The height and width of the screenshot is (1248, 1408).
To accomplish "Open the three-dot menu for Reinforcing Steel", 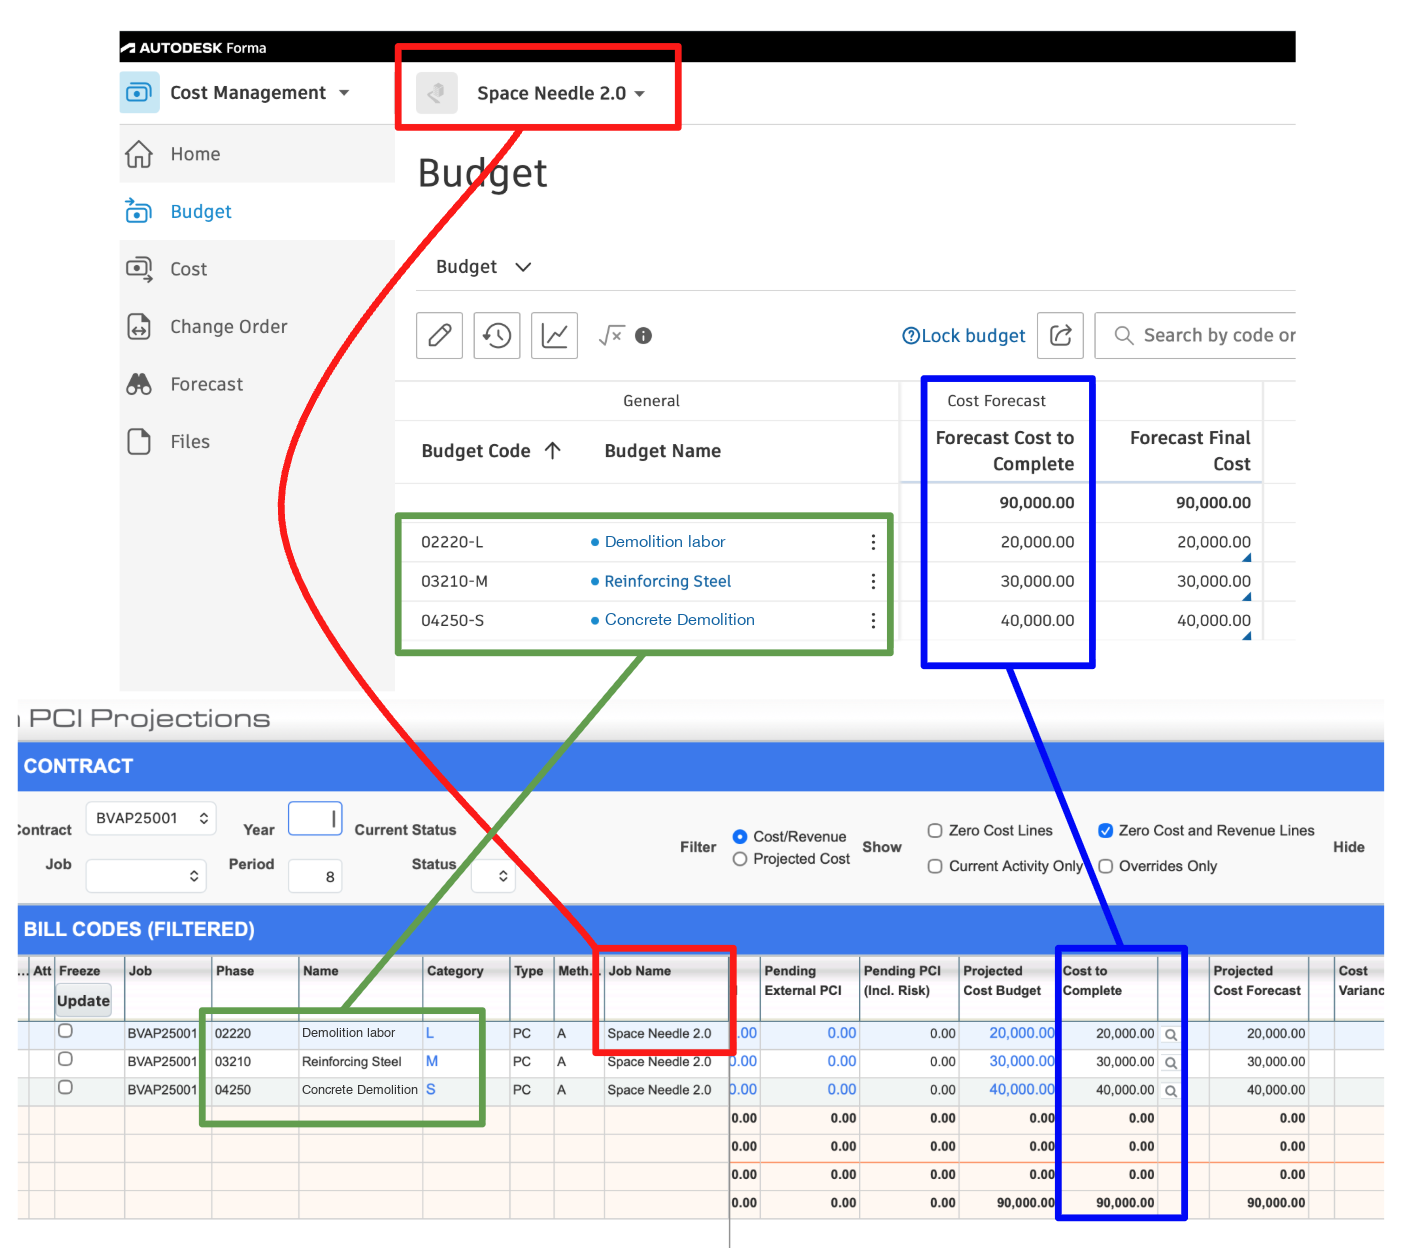I will pyautogui.click(x=873, y=581).
